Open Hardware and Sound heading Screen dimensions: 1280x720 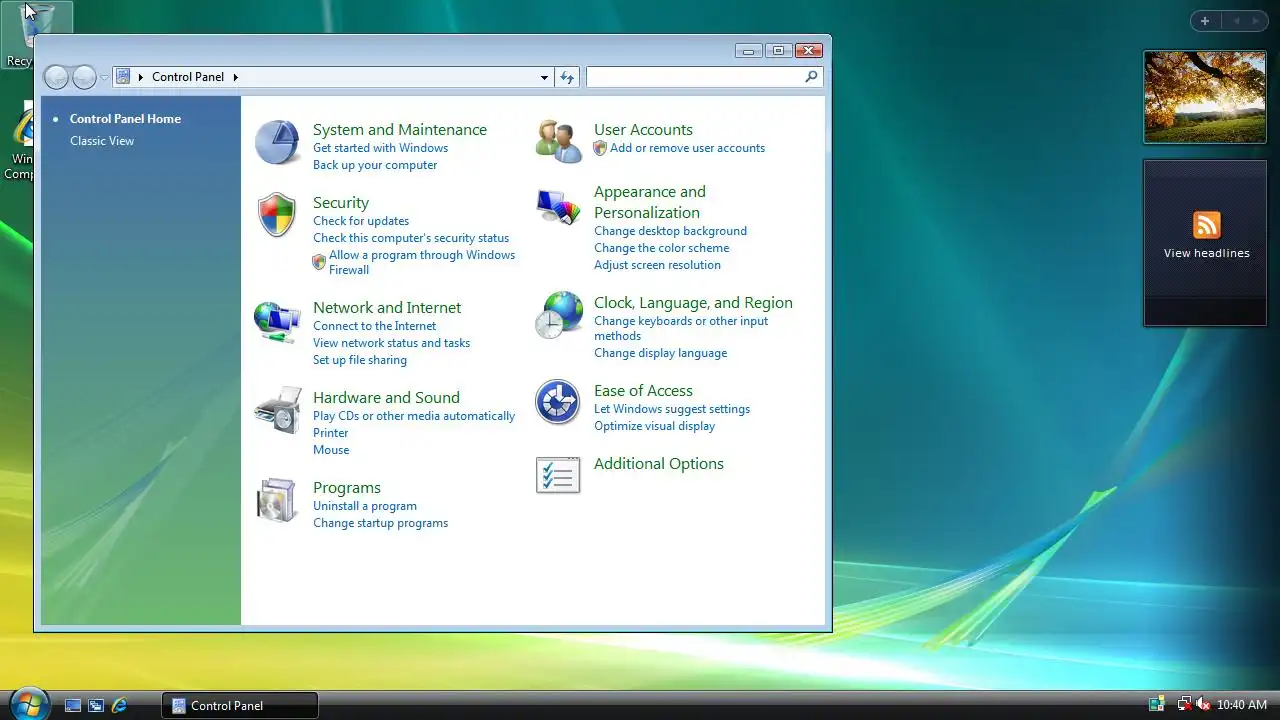(x=386, y=398)
